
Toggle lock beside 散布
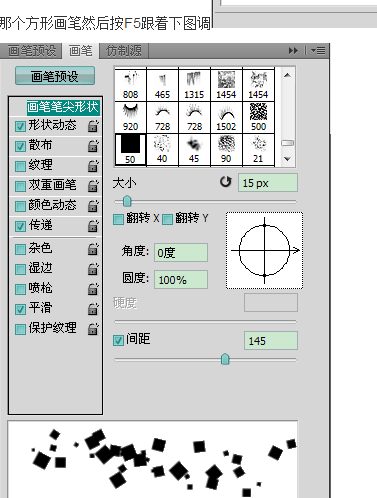pyautogui.click(x=93, y=146)
